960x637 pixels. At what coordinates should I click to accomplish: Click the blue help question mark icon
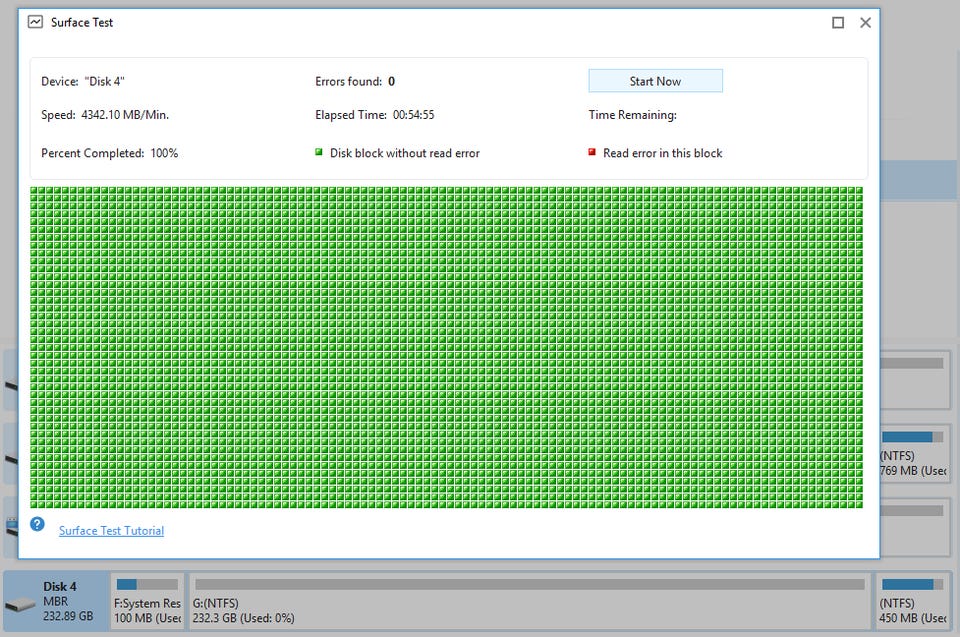pyautogui.click(x=37, y=524)
